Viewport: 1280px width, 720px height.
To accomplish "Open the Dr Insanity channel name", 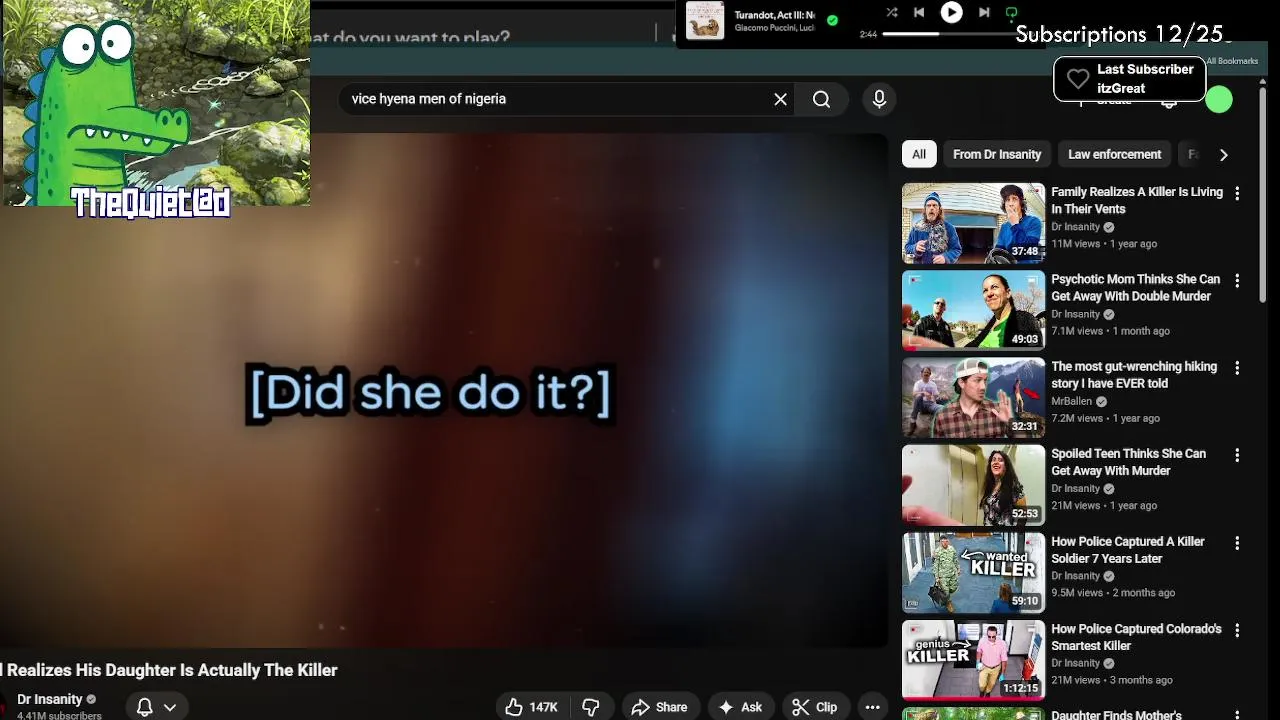I will click(50, 699).
